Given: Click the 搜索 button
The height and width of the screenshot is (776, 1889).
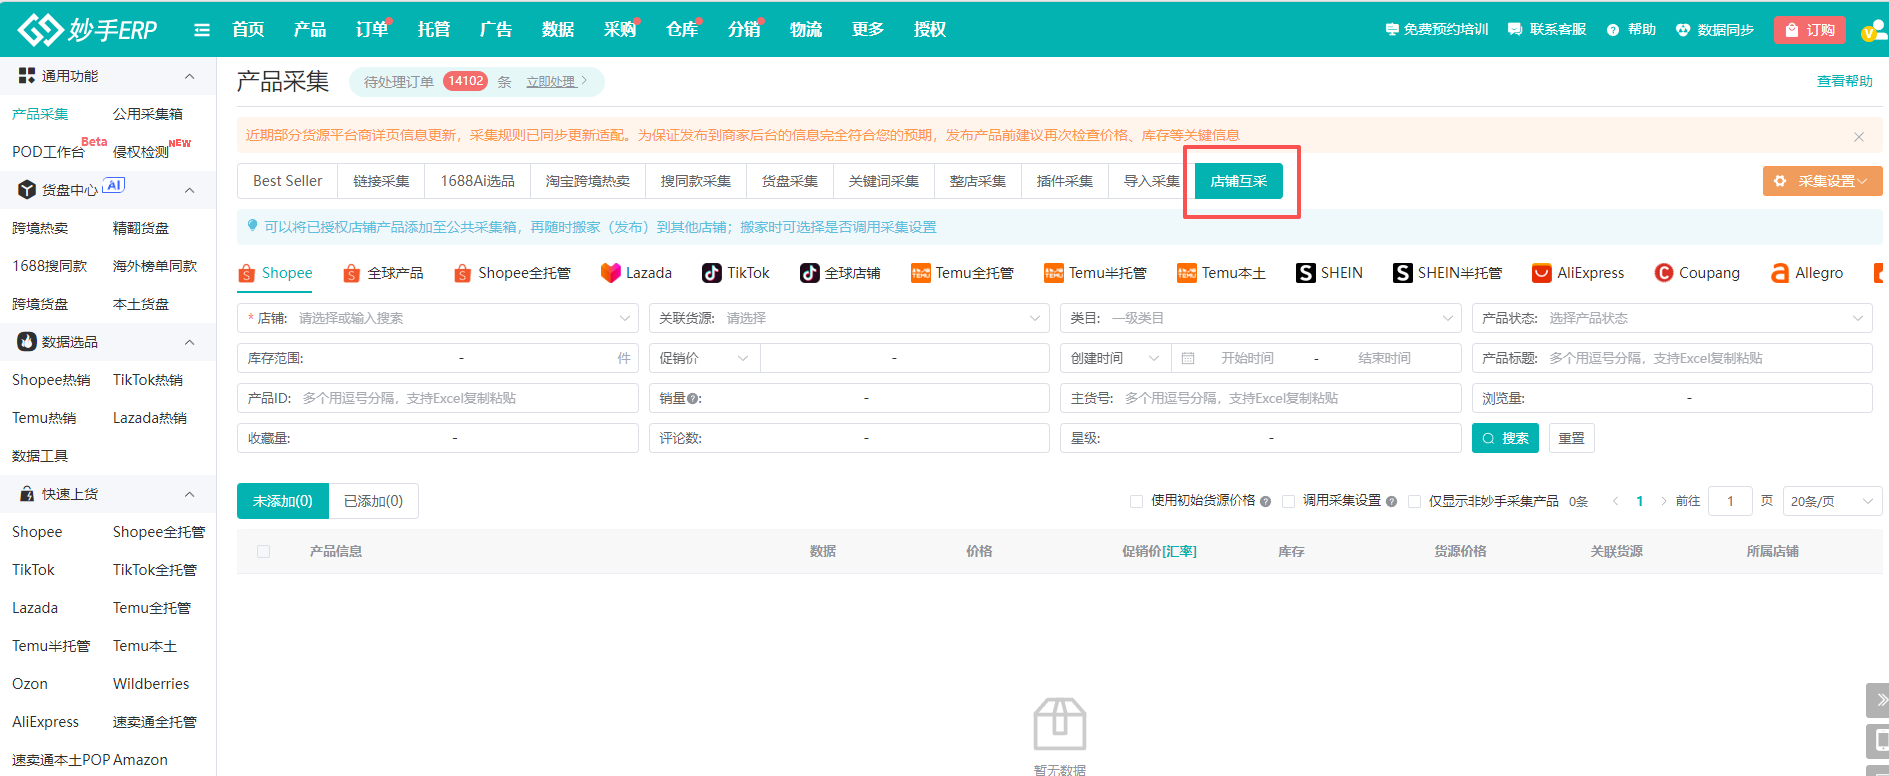Looking at the screenshot, I should 1505,438.
